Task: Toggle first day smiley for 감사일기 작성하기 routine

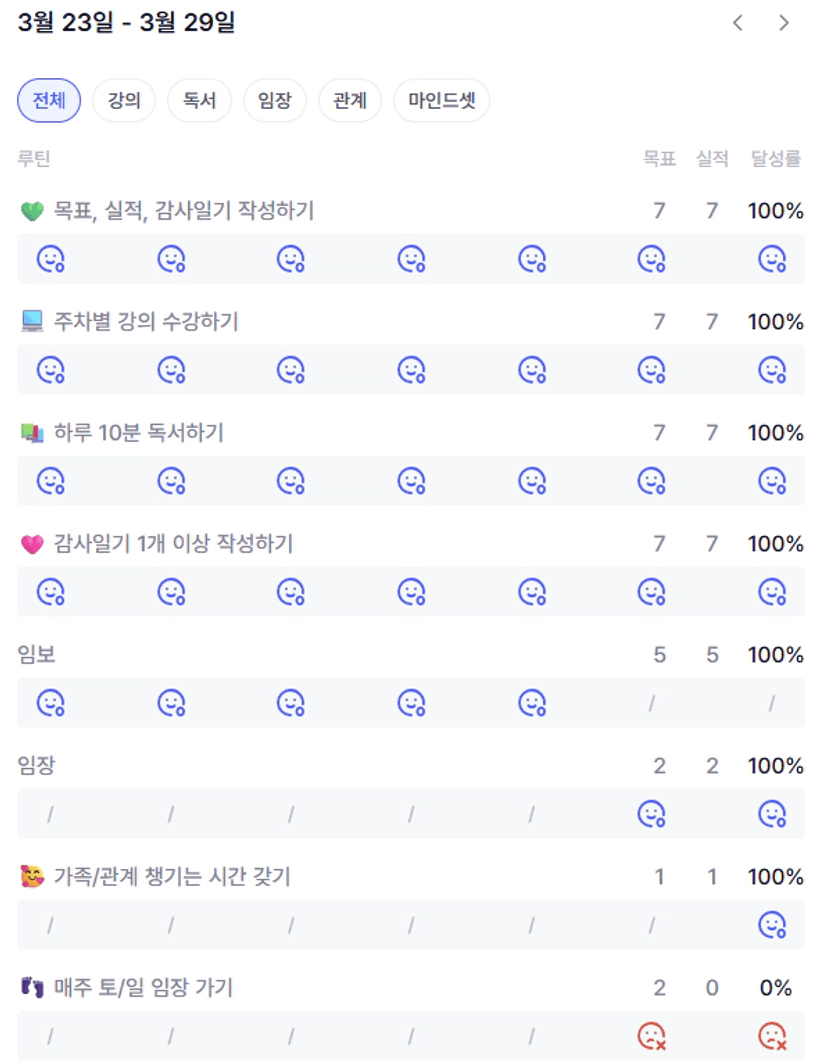Action: (x=50, y=592)
